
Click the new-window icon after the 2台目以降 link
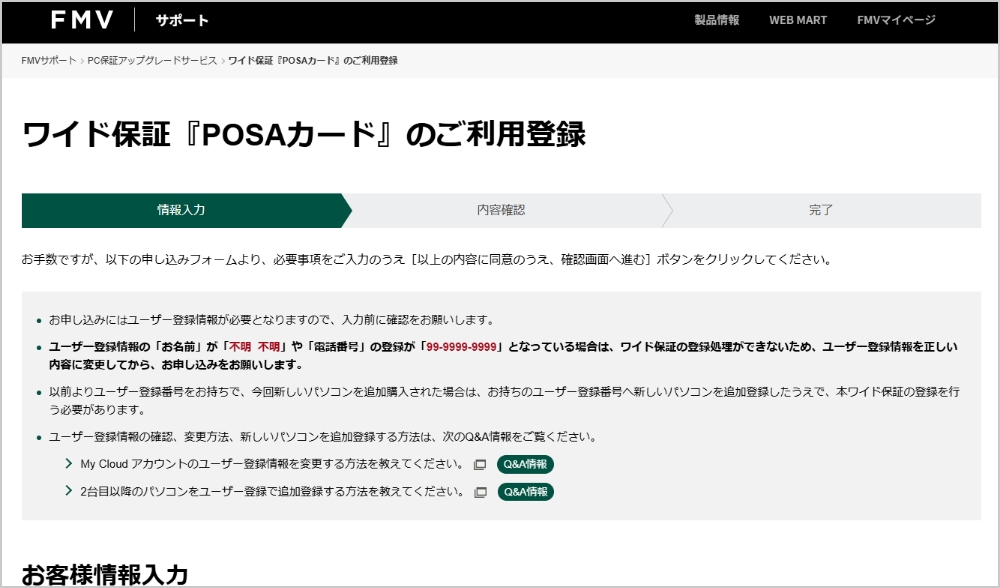point(480,492)
